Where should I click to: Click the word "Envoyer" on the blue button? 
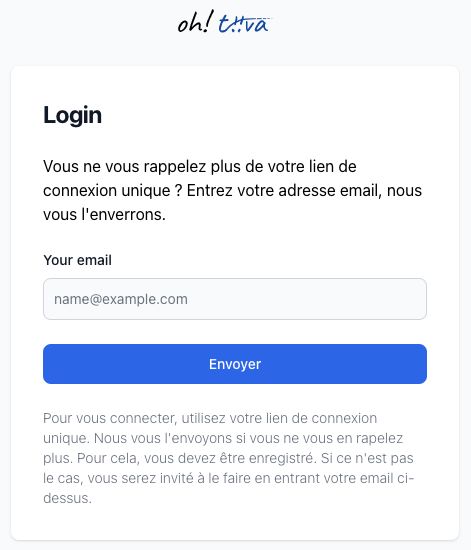click(x=235, y=364)
